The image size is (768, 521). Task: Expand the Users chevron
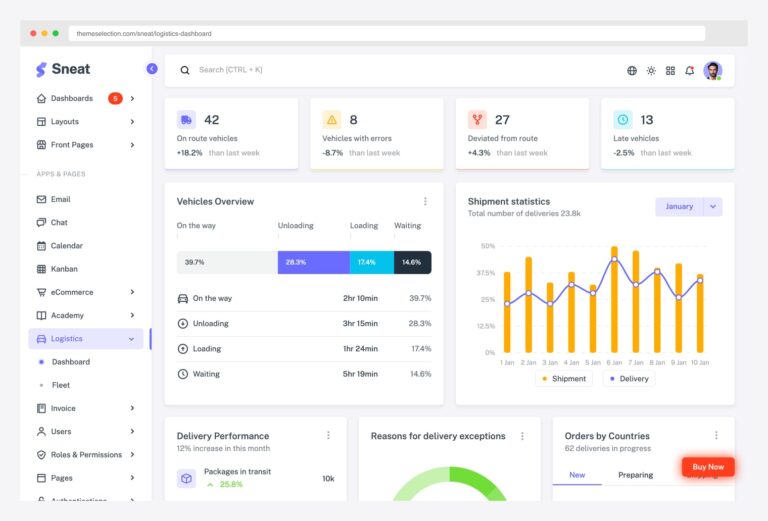click(132, 431)
